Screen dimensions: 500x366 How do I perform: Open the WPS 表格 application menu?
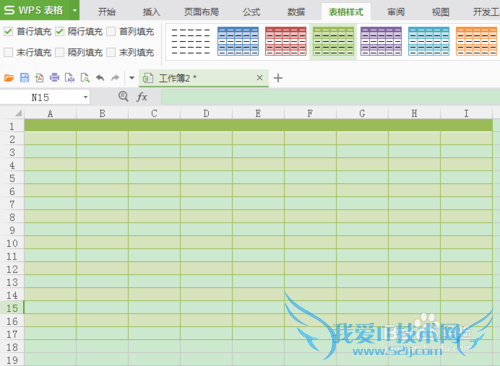coord(35,10)
